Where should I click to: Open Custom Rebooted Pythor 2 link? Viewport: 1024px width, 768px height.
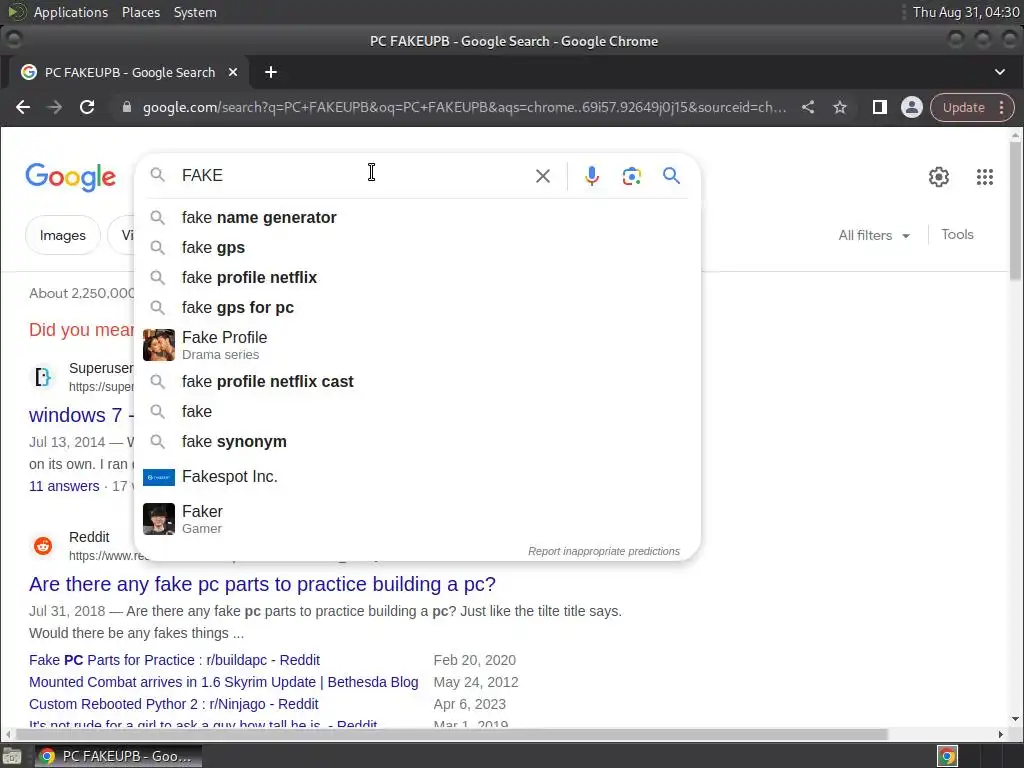pyautogui.click(x=174, y=704)
